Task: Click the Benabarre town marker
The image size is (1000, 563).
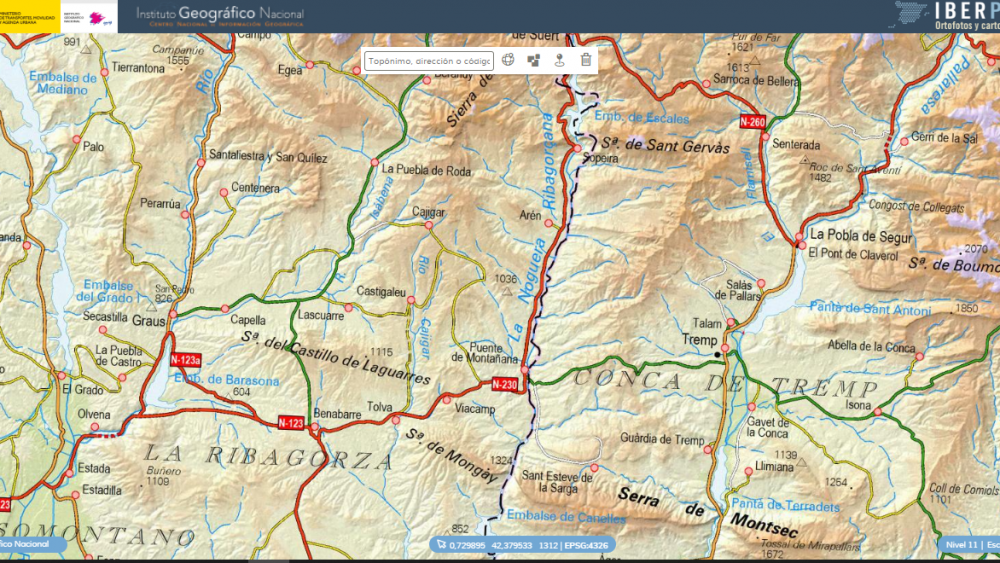Action: click(314, 427)
